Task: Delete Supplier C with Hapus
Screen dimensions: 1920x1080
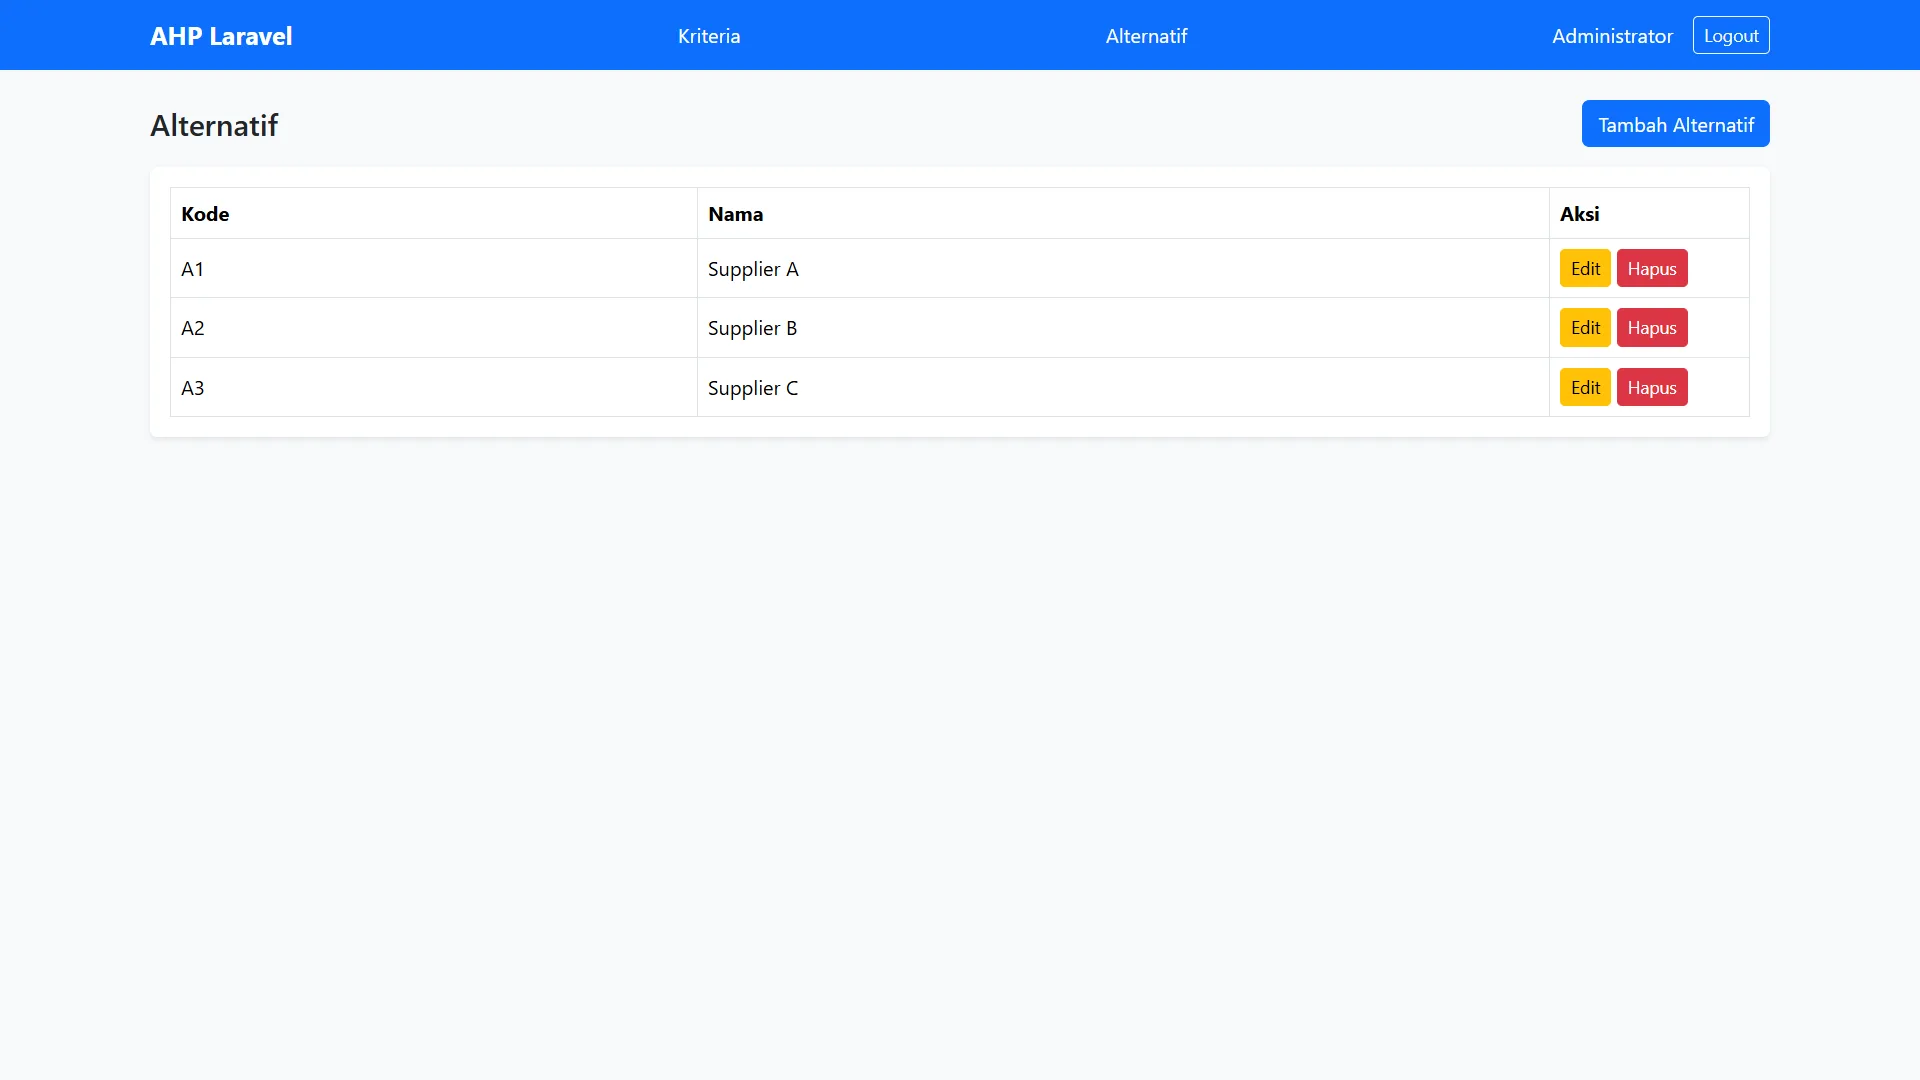Action: point(1652,387)
